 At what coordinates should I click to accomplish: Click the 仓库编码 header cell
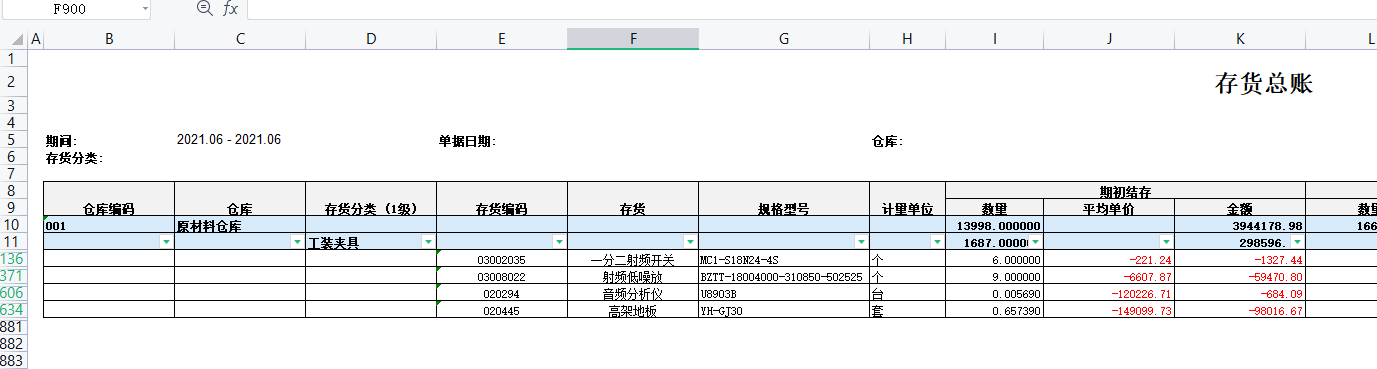(109, 209)
